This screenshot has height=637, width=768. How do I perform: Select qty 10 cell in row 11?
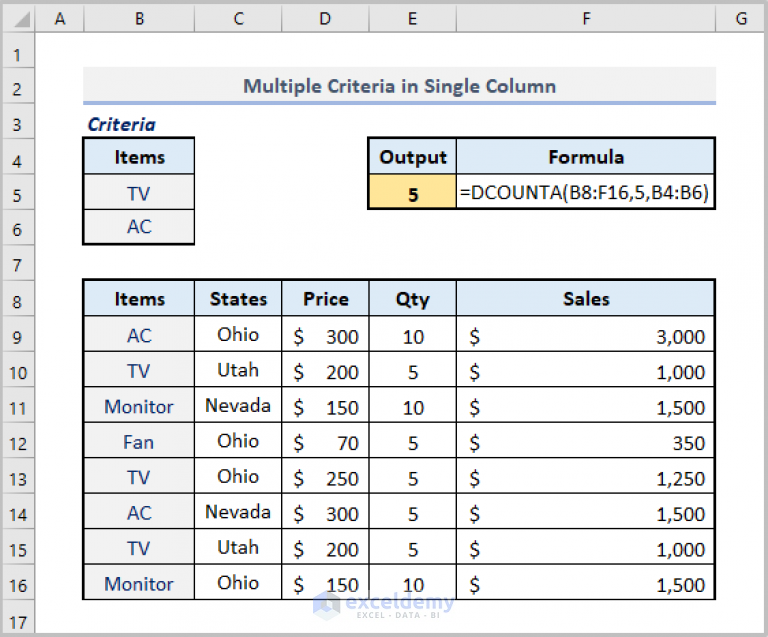[412, 405]
